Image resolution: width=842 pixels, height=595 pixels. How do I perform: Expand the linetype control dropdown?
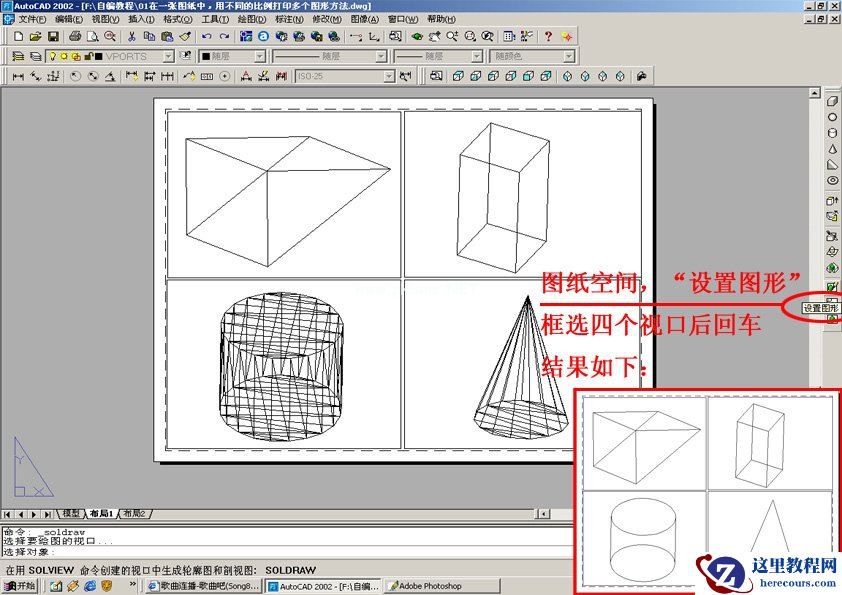coord(381,56)
